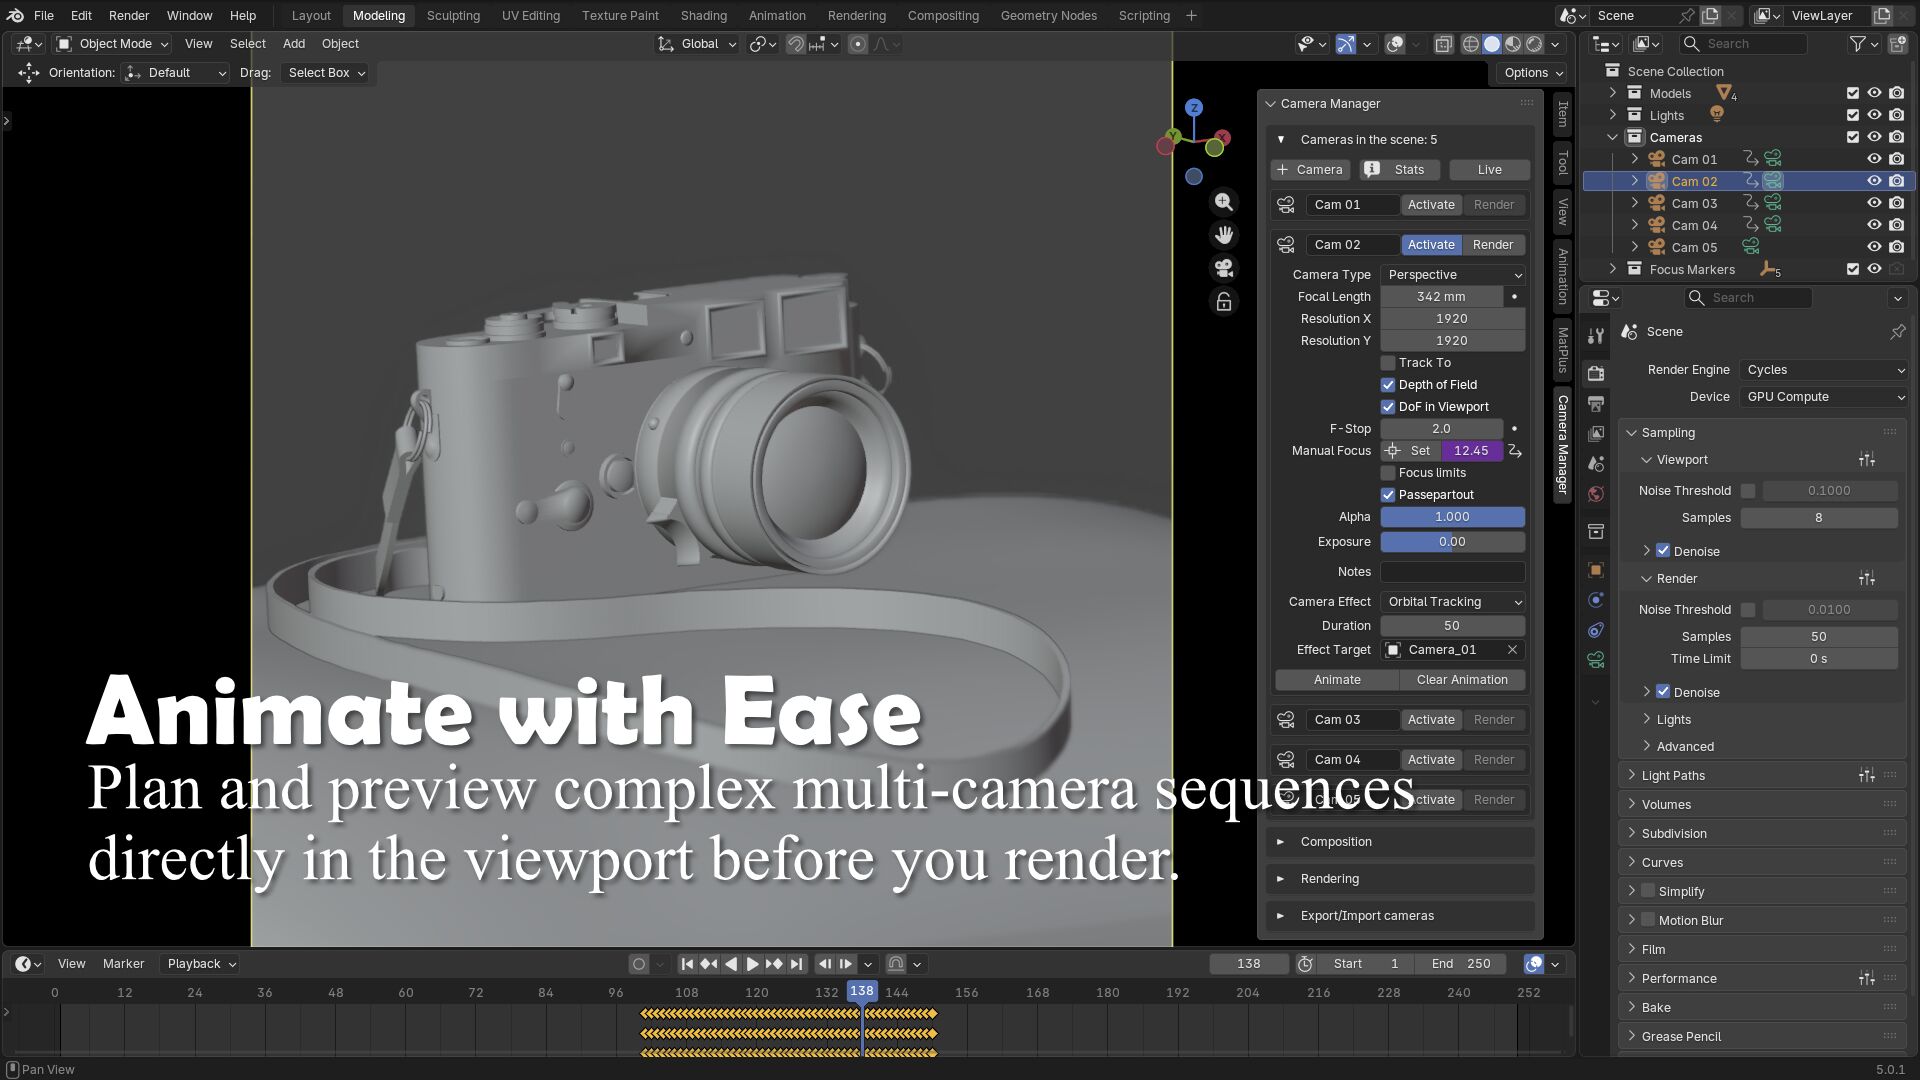Viewport: 1920px width, 1080px height.
Task: Expand the Composition section
Action: pyautogui.click(x=1336, y=842)
